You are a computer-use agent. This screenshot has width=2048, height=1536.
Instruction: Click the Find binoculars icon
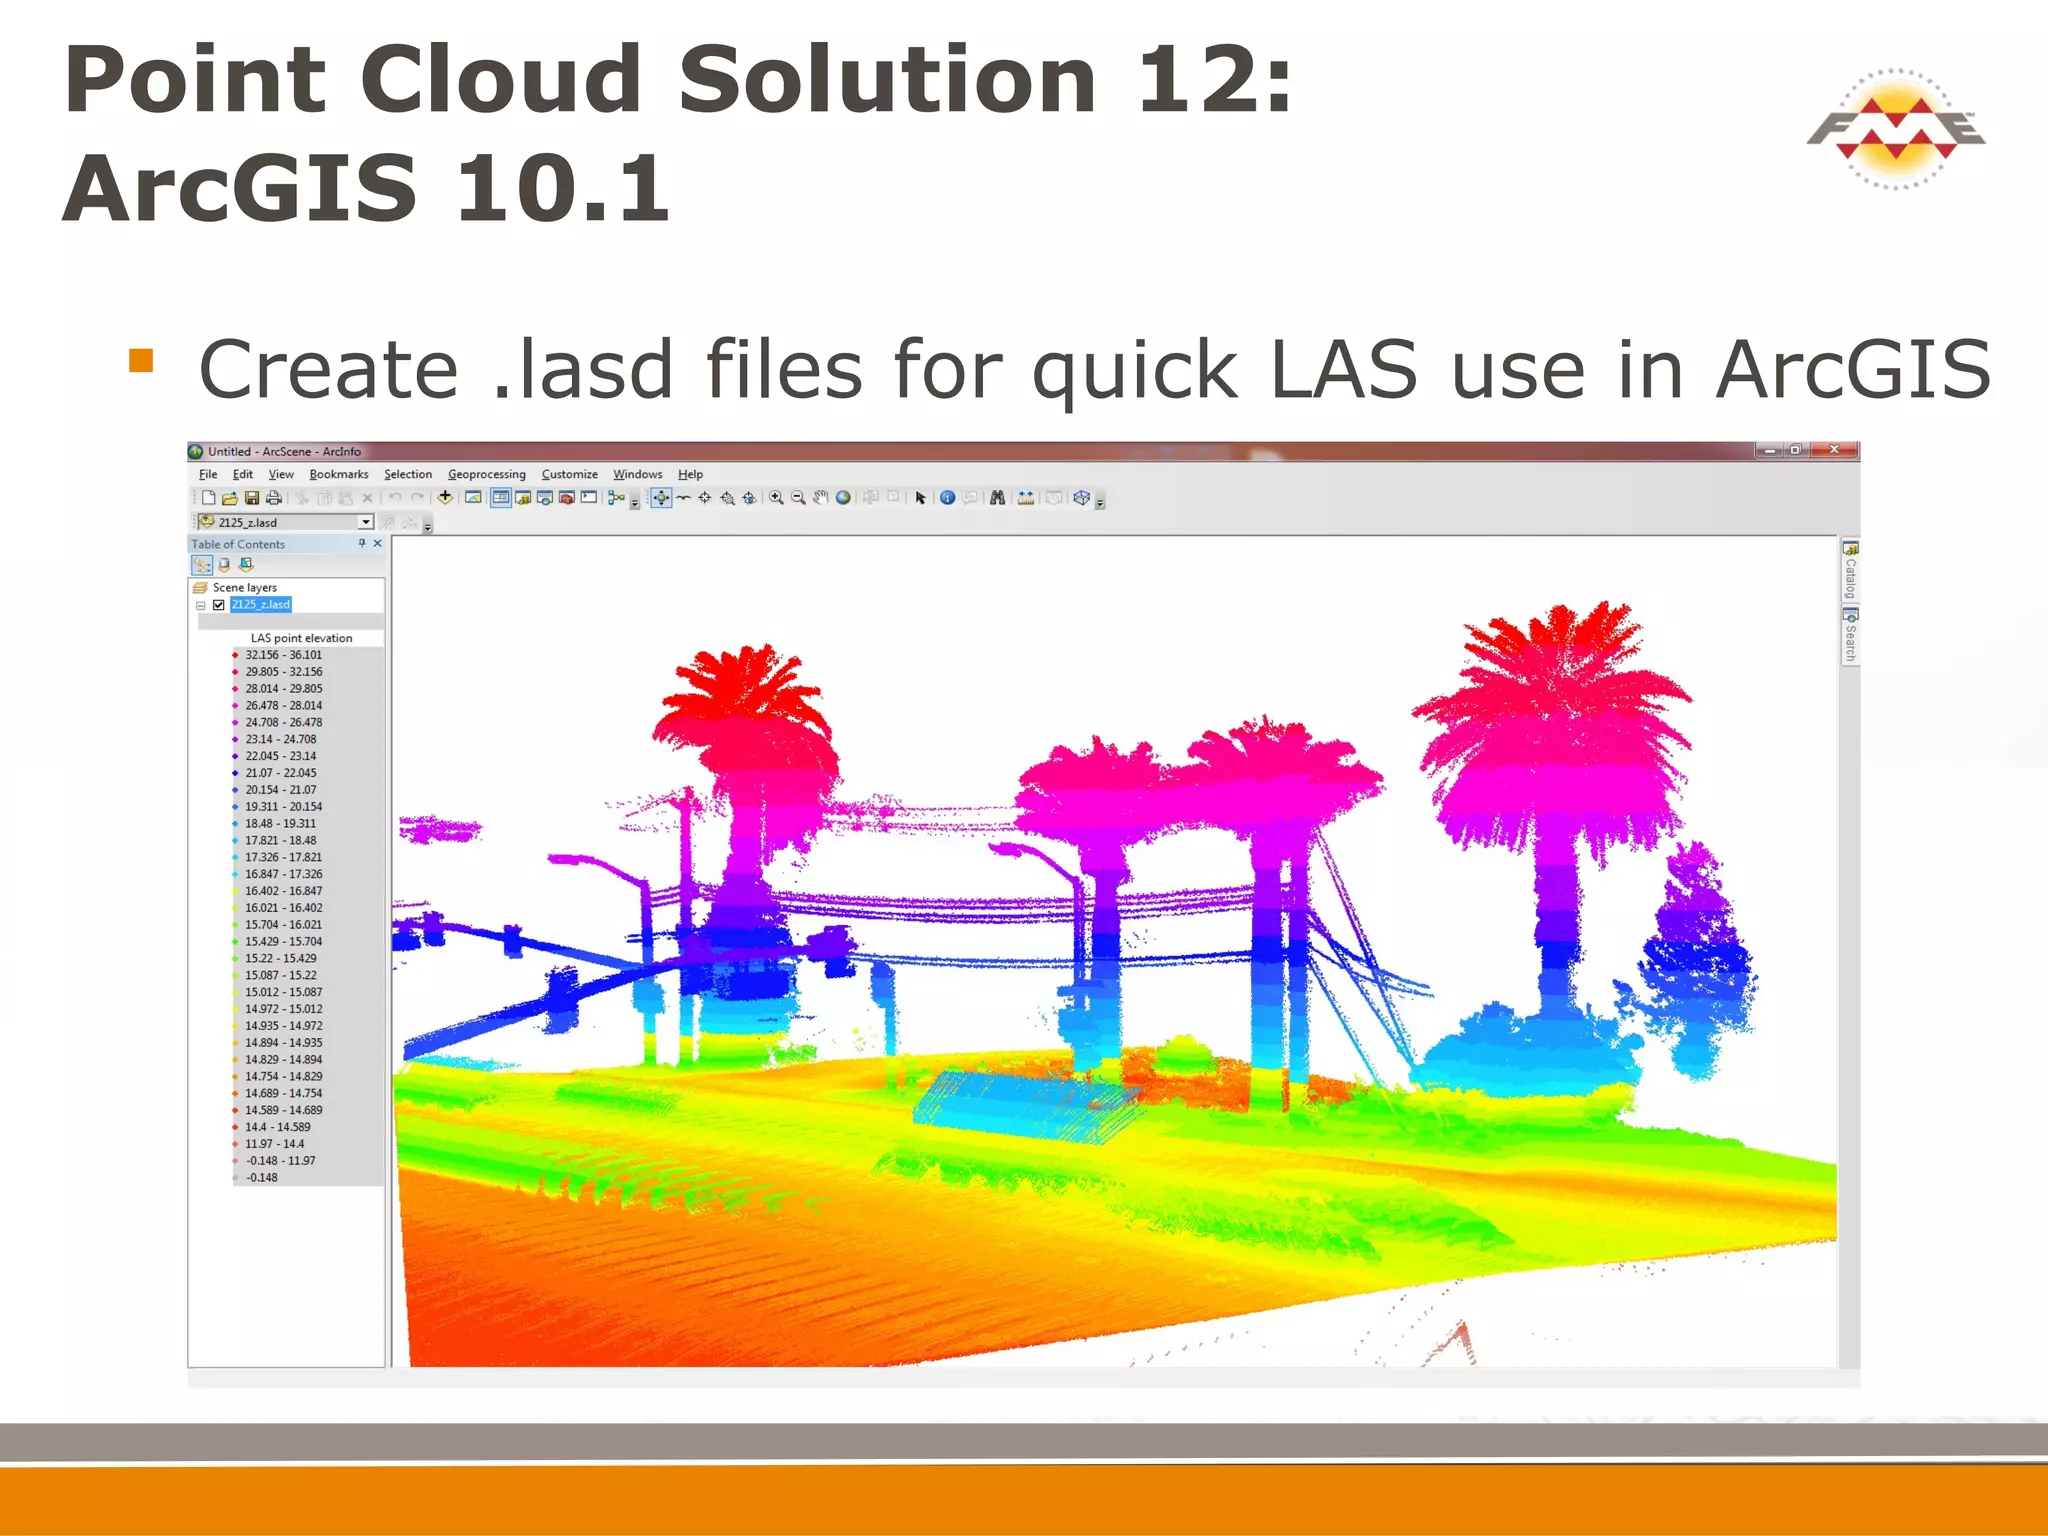coord(997,497)
